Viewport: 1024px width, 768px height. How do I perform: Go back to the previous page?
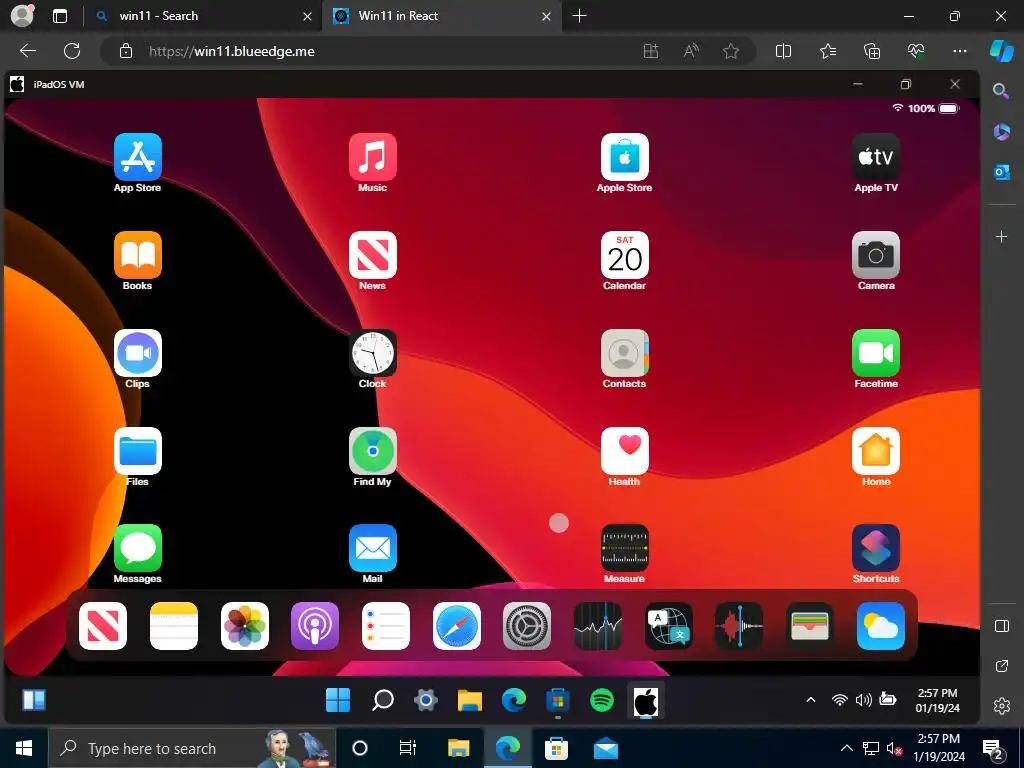click(x=27, y=52)
